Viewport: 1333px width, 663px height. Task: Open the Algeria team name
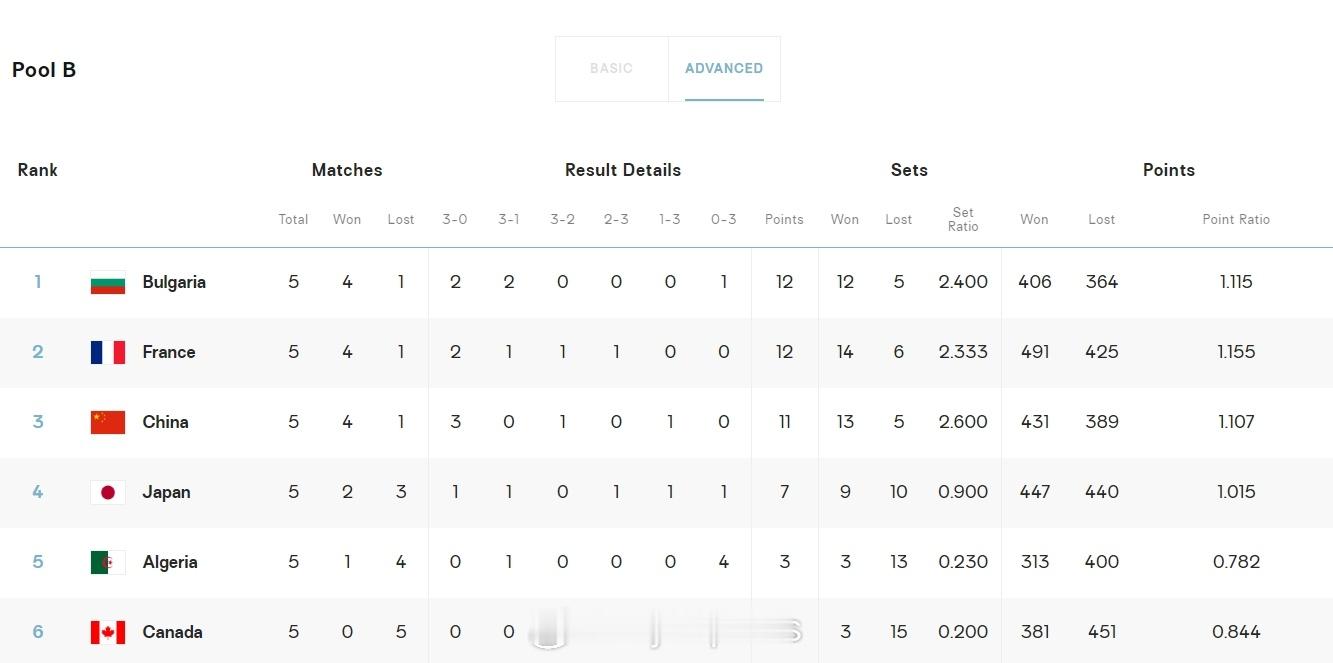tap(170, 562)
